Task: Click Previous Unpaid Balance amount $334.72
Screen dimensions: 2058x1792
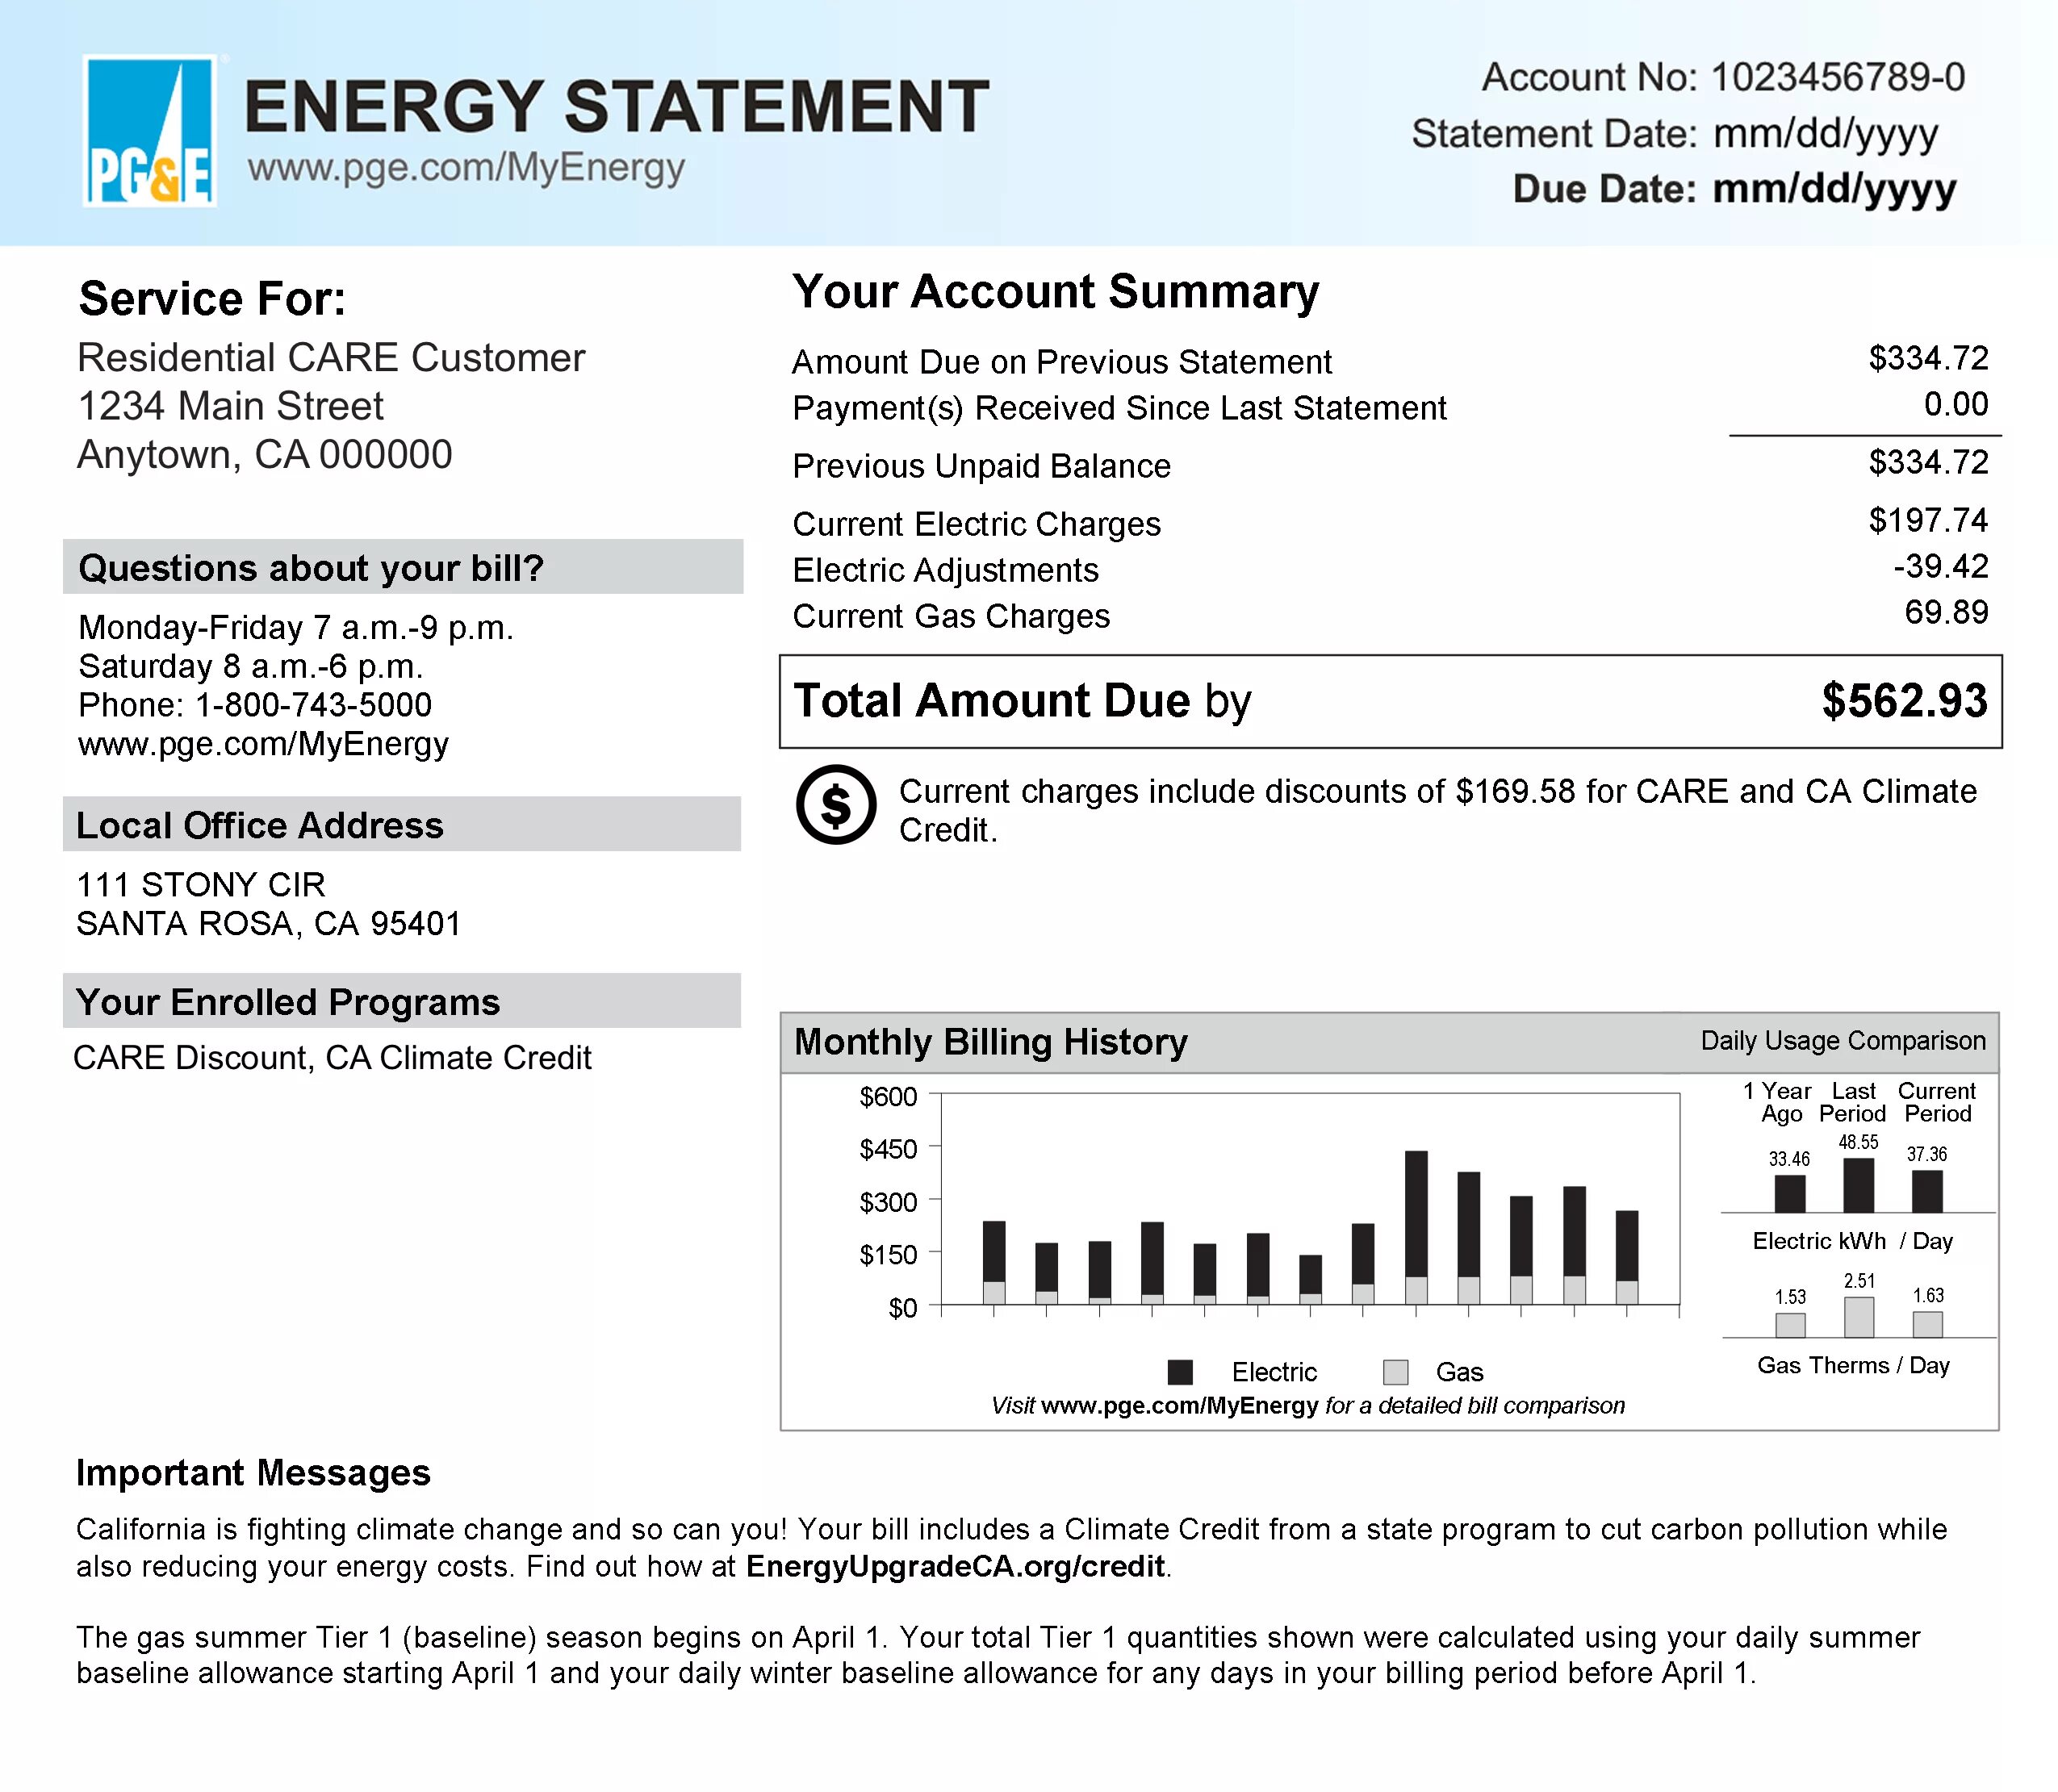Action: tap(1929, 462)
